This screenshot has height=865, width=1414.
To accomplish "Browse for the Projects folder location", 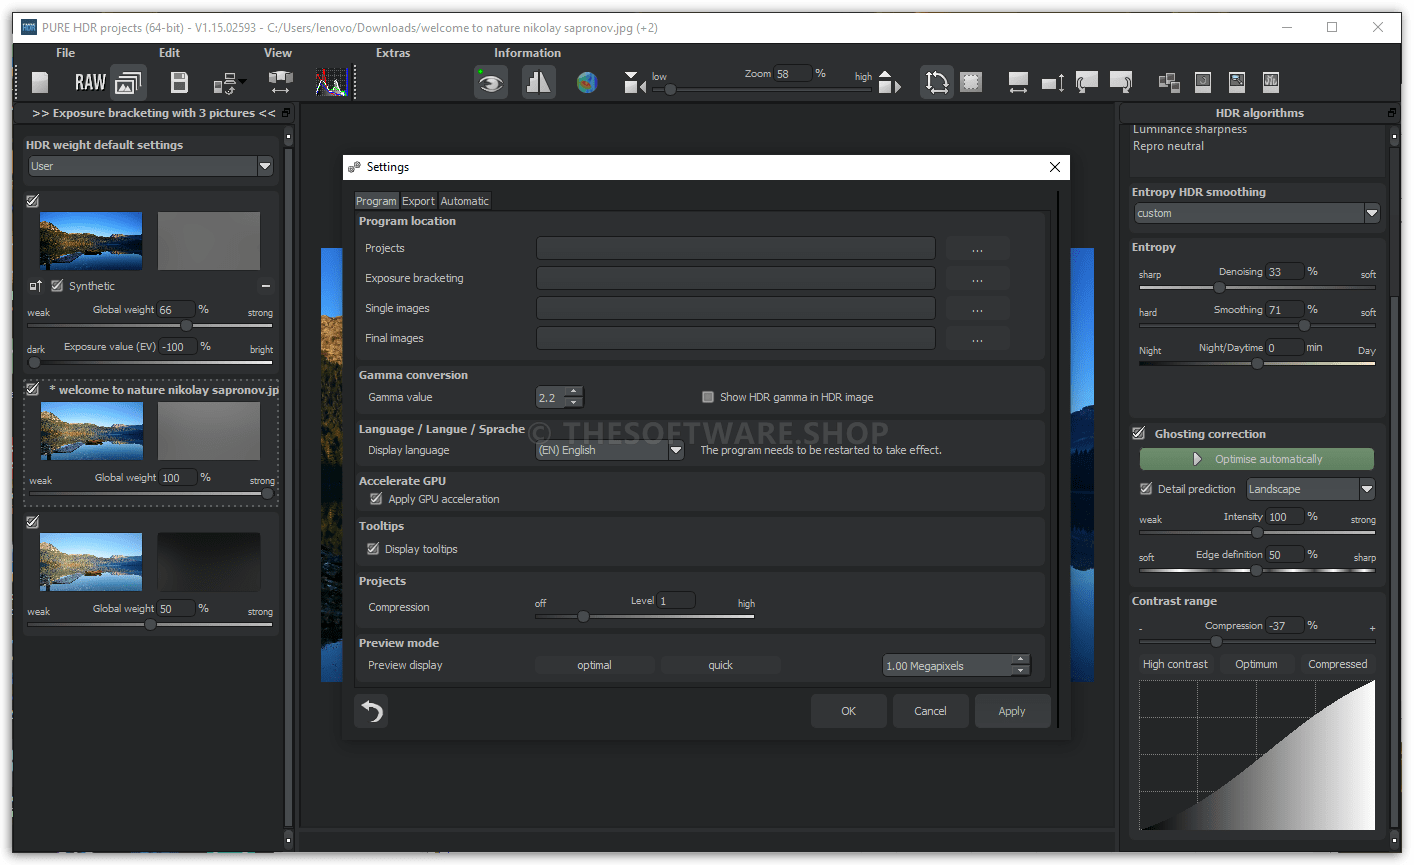I will pos(977,248).
